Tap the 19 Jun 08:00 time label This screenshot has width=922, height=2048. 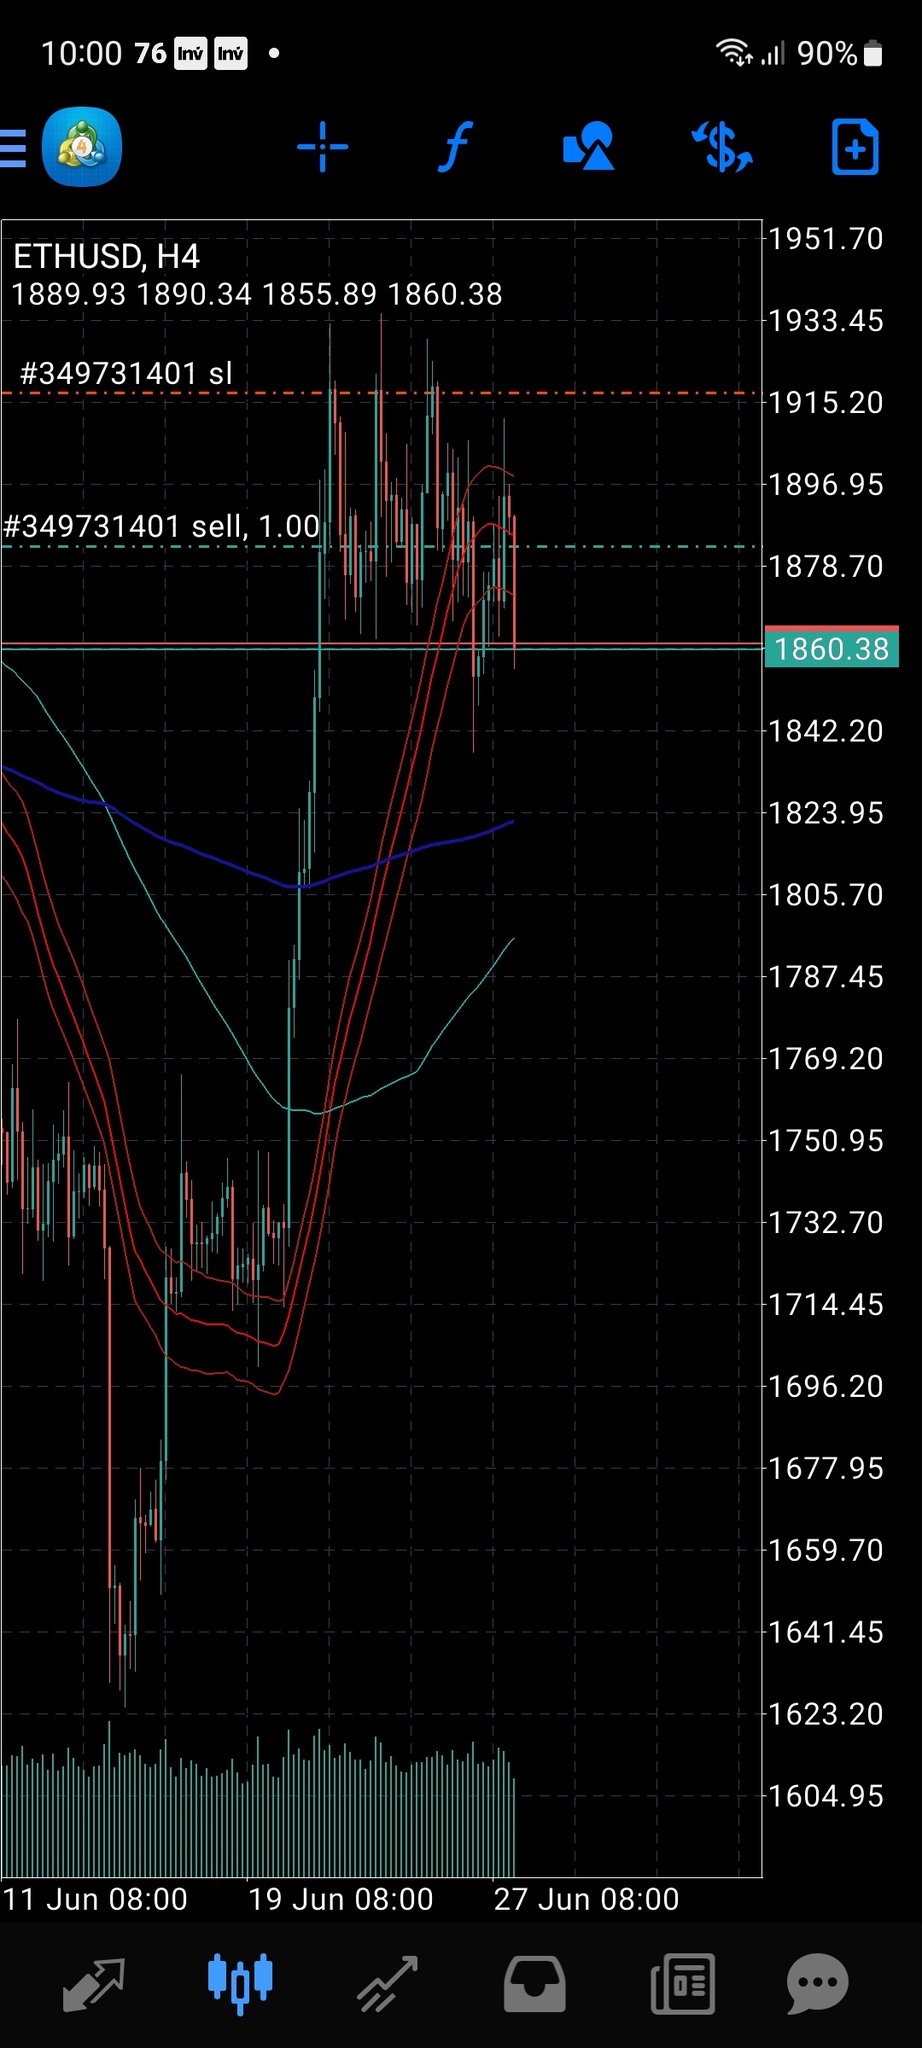[x=341, y=1899]
